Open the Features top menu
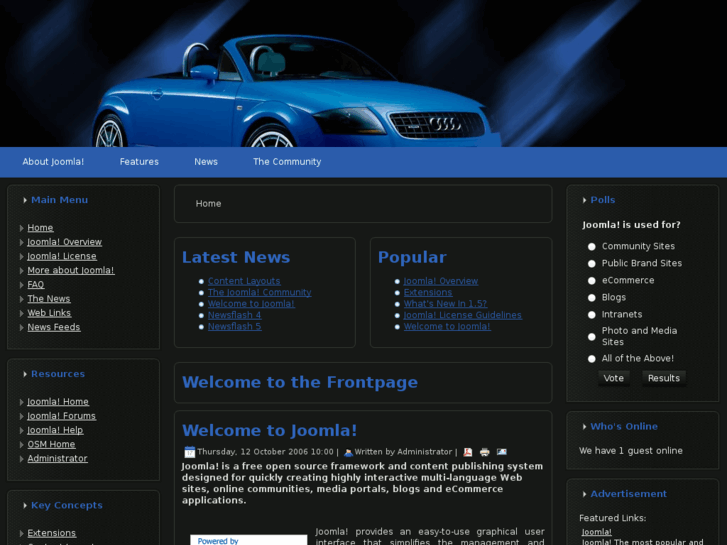The width and height of the screenshot is (727, 545). point(139,162)
